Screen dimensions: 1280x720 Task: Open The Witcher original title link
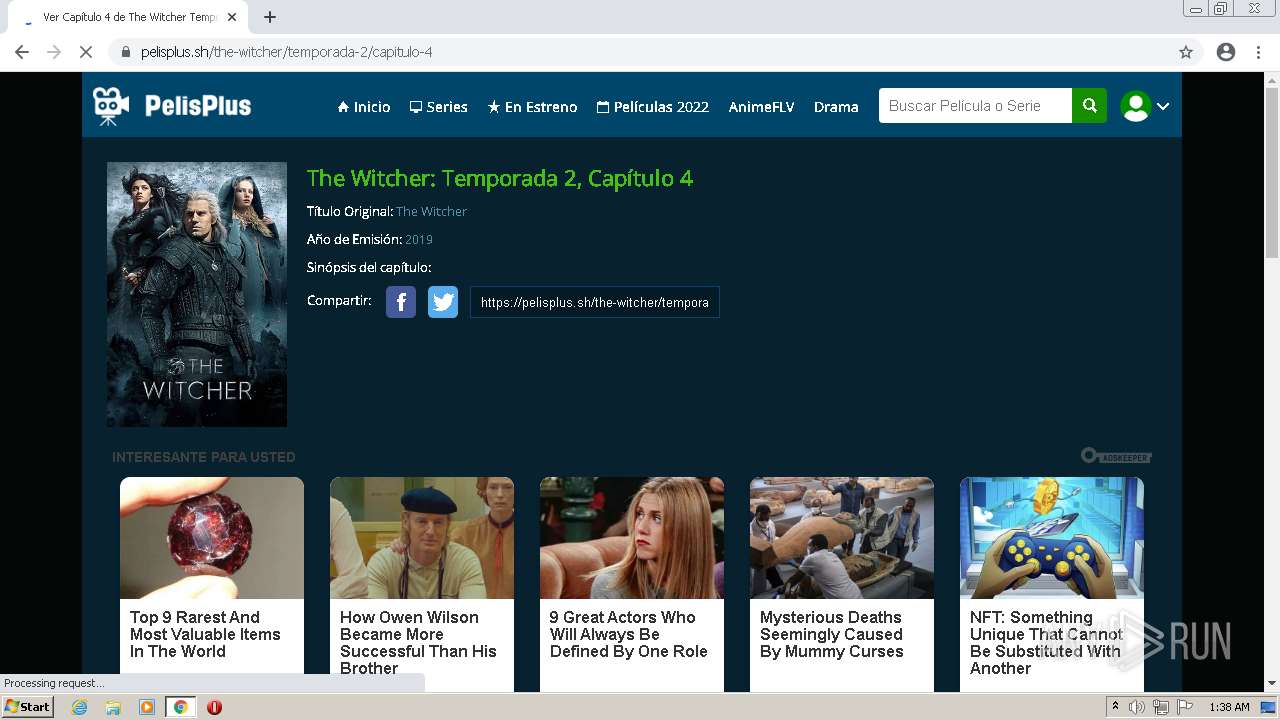[431, 212]
